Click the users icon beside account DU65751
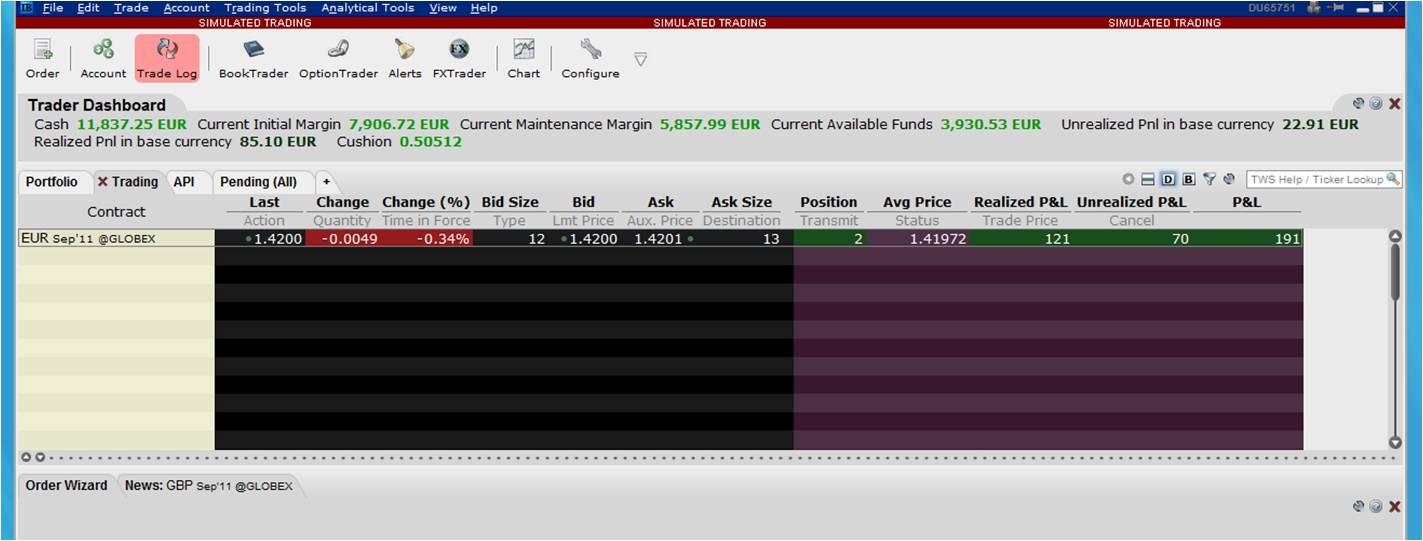Screen dimensions: 1423x541 [1314, 7]
